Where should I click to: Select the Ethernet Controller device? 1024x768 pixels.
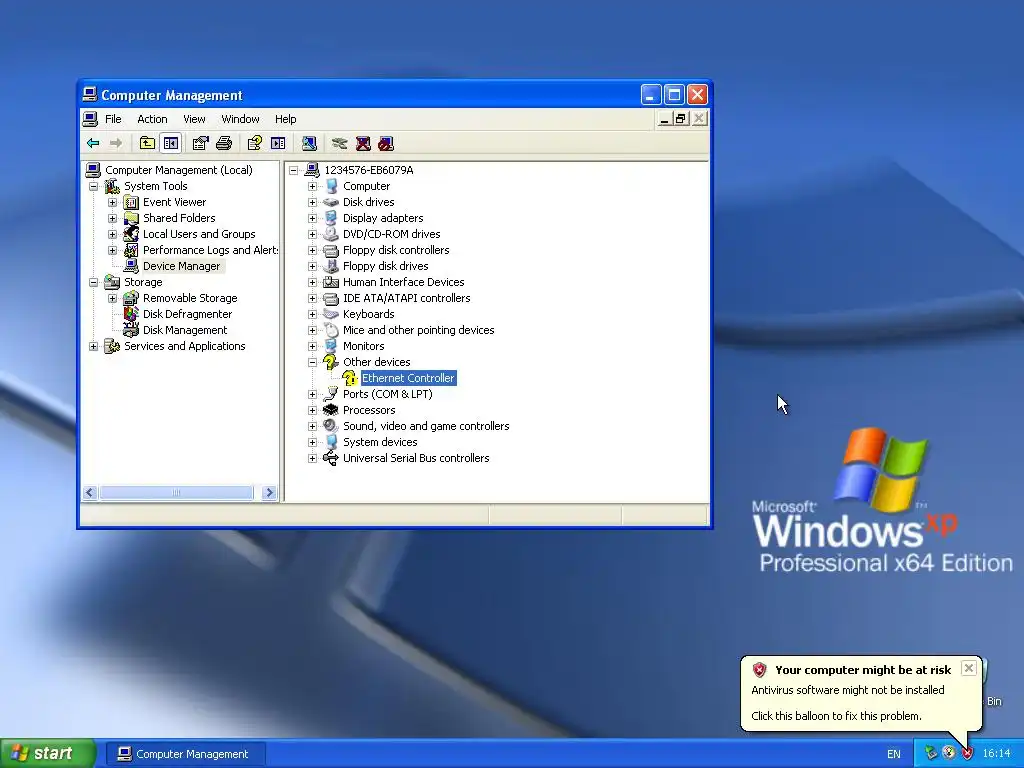[x=408, y=378]
